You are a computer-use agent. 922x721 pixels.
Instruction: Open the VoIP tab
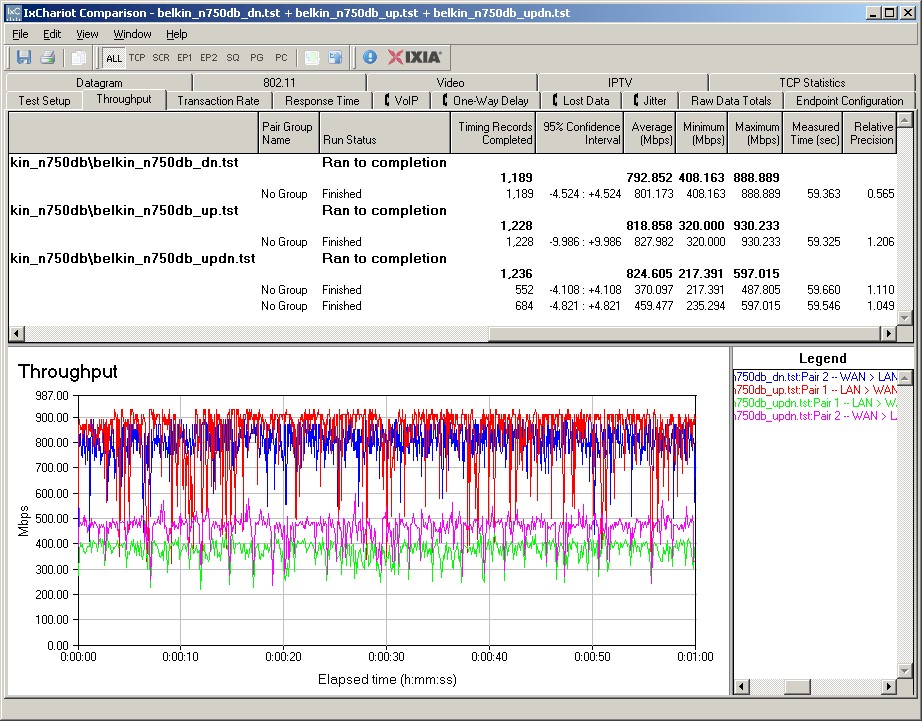coord(401,101)
